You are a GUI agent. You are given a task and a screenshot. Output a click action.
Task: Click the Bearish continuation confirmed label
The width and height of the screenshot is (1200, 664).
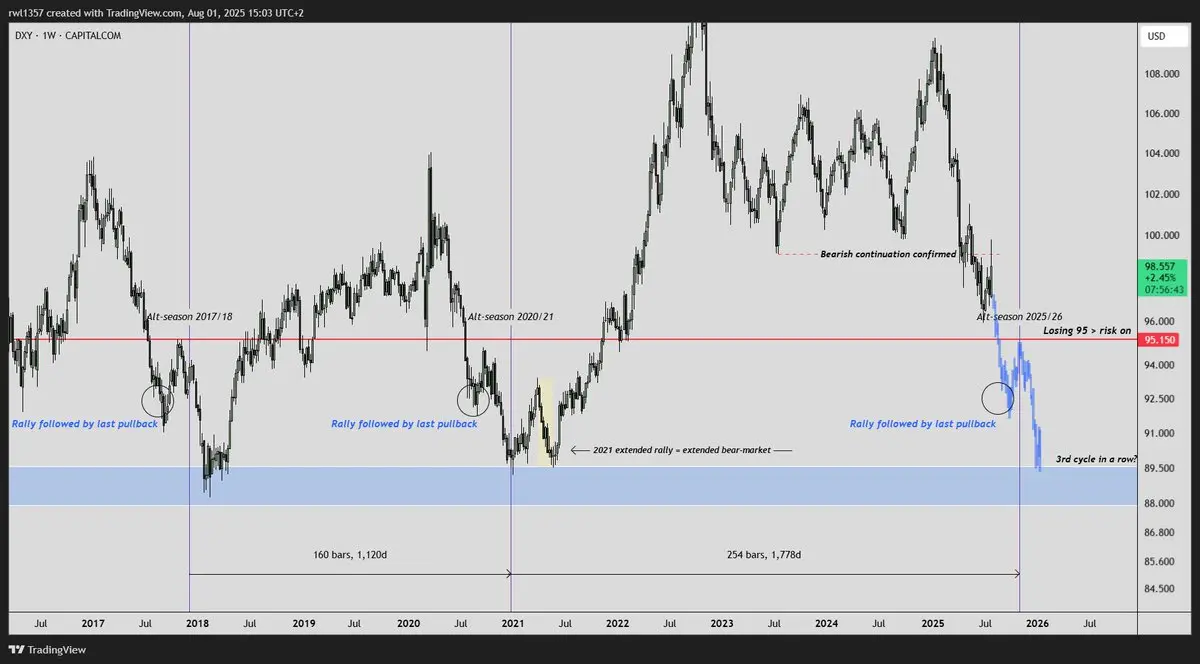888,254
